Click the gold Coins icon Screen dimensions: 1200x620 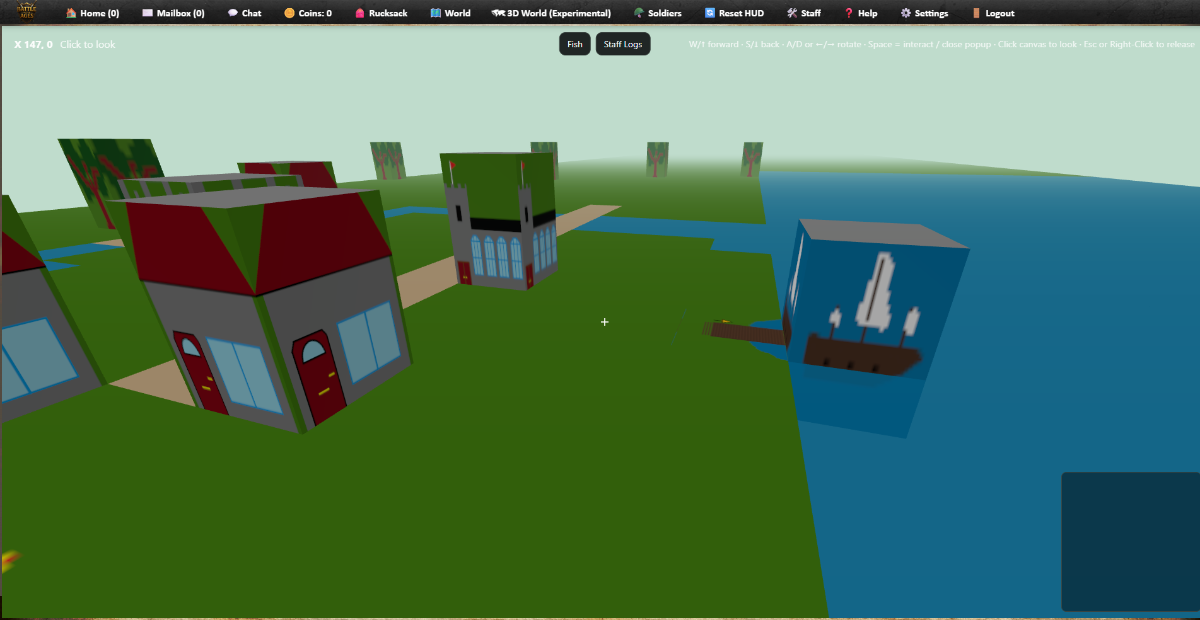[x=289, y=13]
